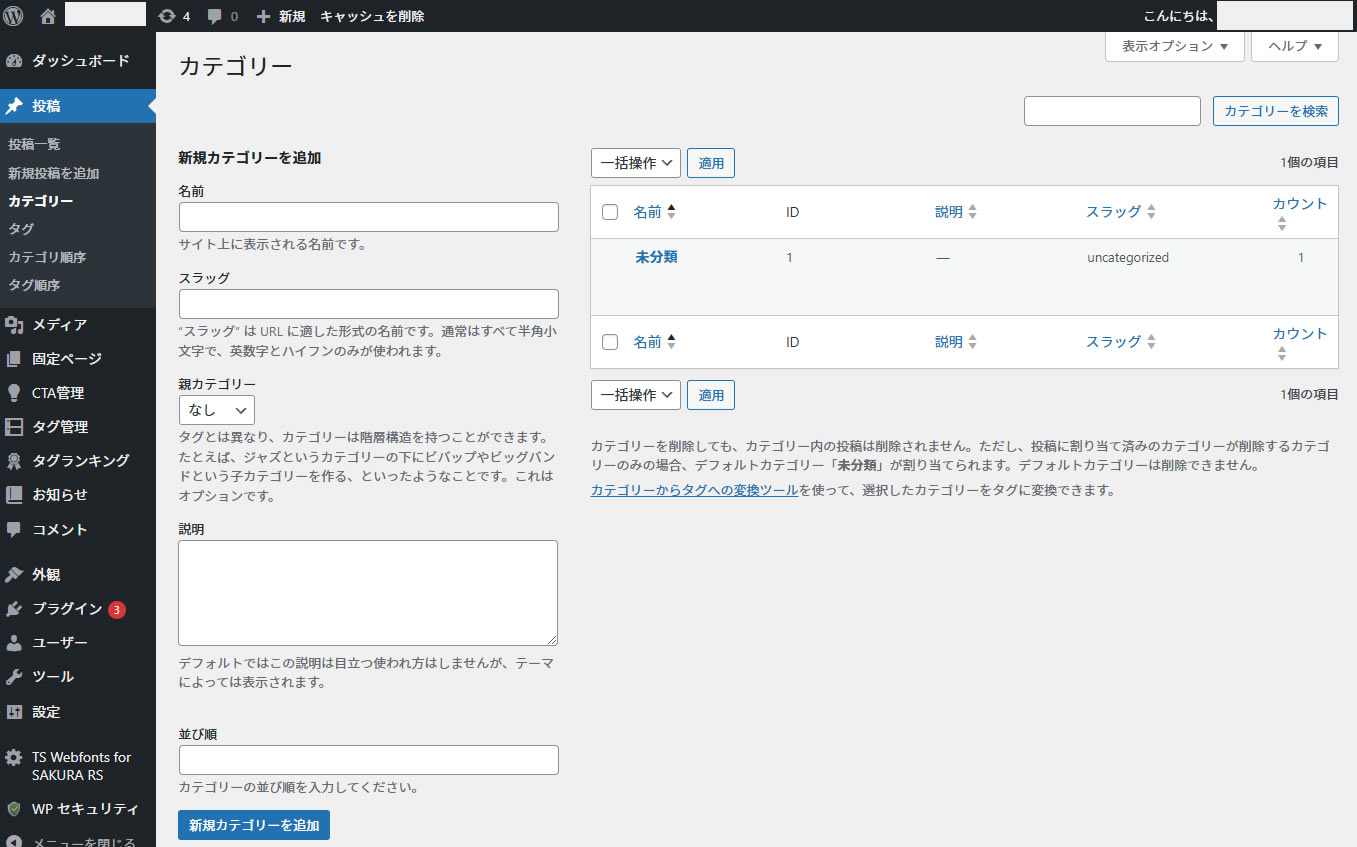This screenshot has height=847, width=1357.
Task: Focus the スラッグ input field
Action: click(x=369, y=304)
